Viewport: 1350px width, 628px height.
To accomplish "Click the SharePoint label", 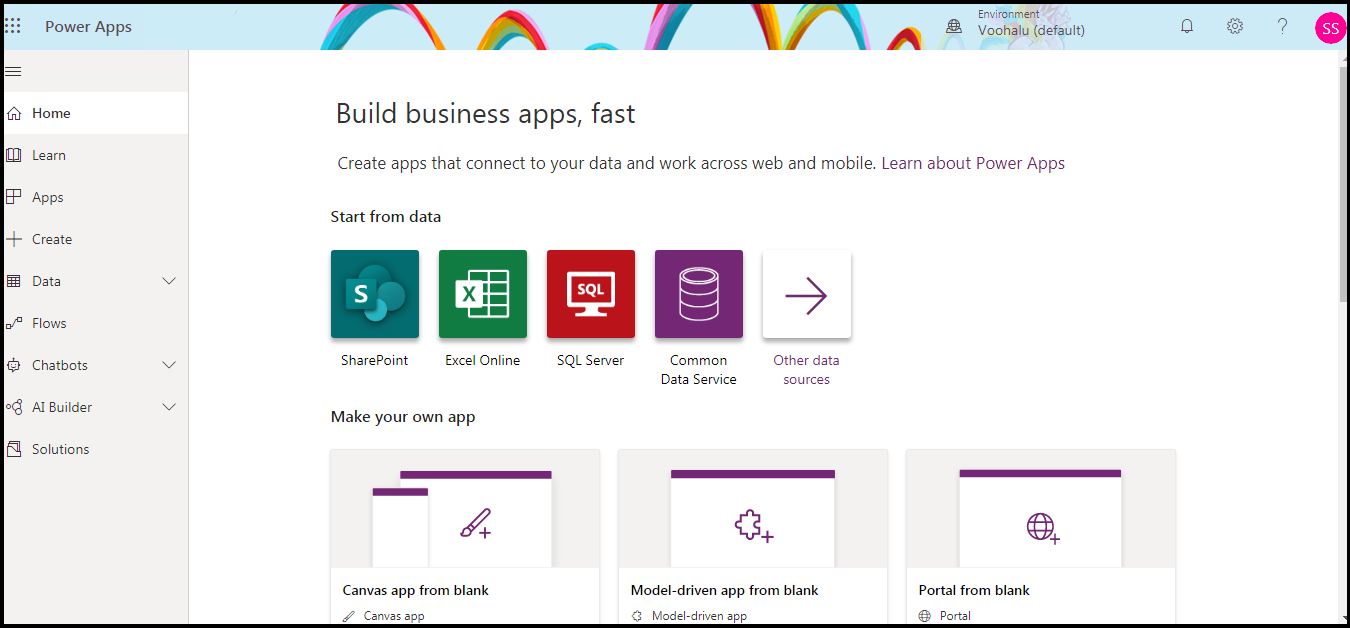I will point(375,360).
